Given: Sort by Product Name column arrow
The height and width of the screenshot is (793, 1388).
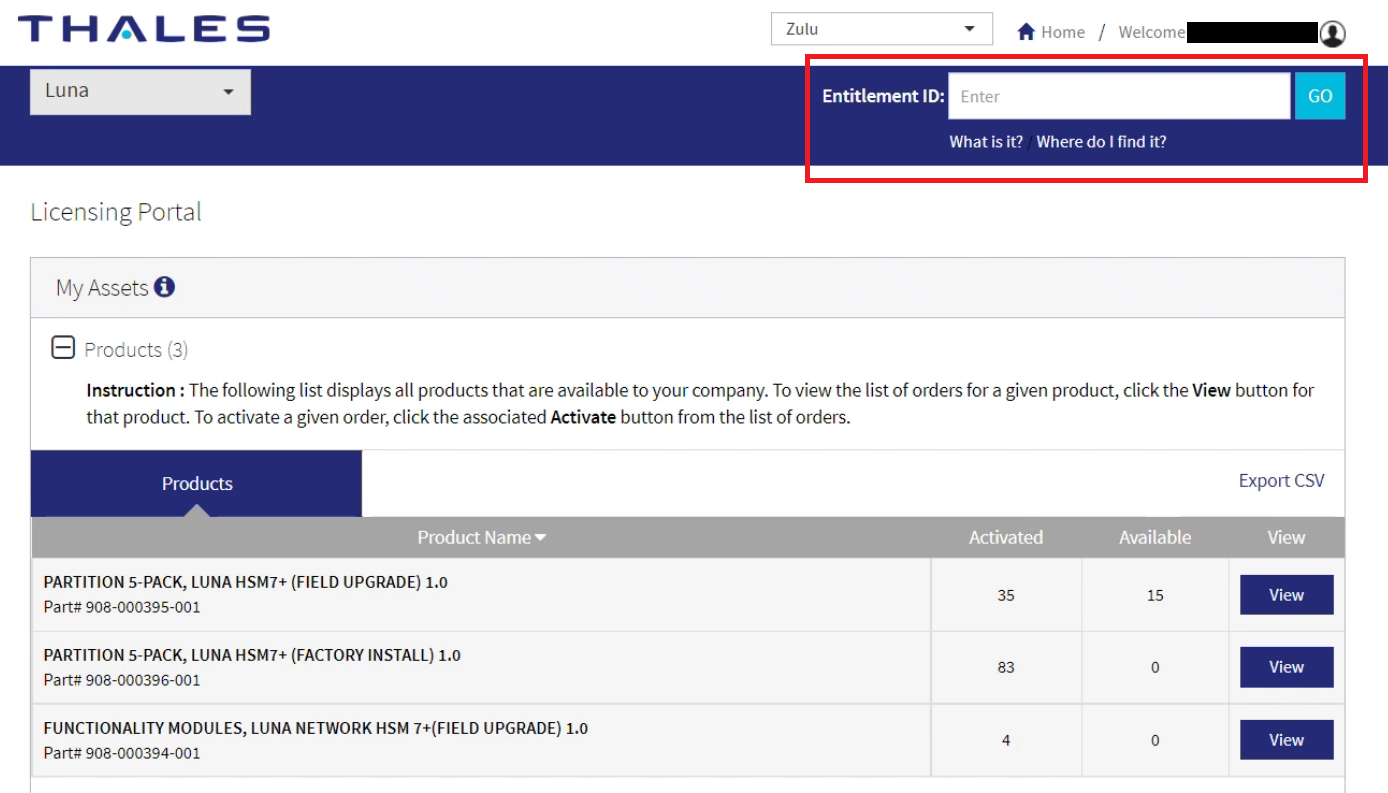Looking at the screenshot, I should (x=540, y=538).
